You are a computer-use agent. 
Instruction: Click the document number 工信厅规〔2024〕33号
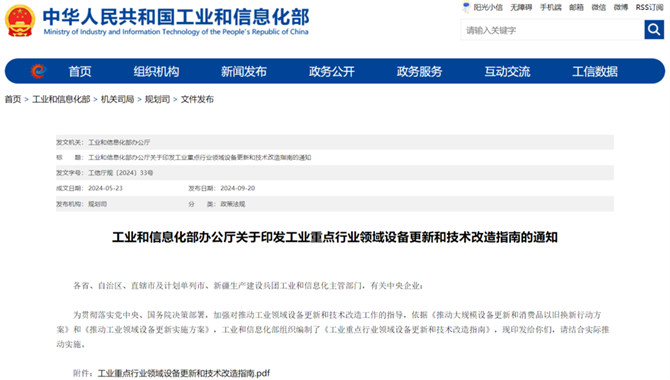click(120, 173)
